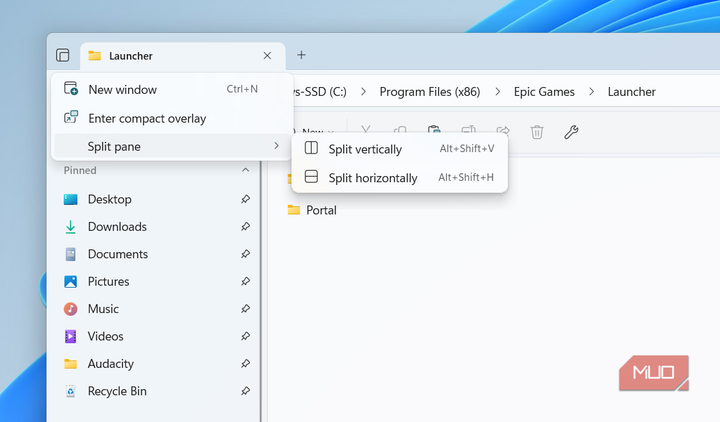Unpin Audacity using its pin icon
This screenshot has height=422, width=720.
click(x=245, y=364)
